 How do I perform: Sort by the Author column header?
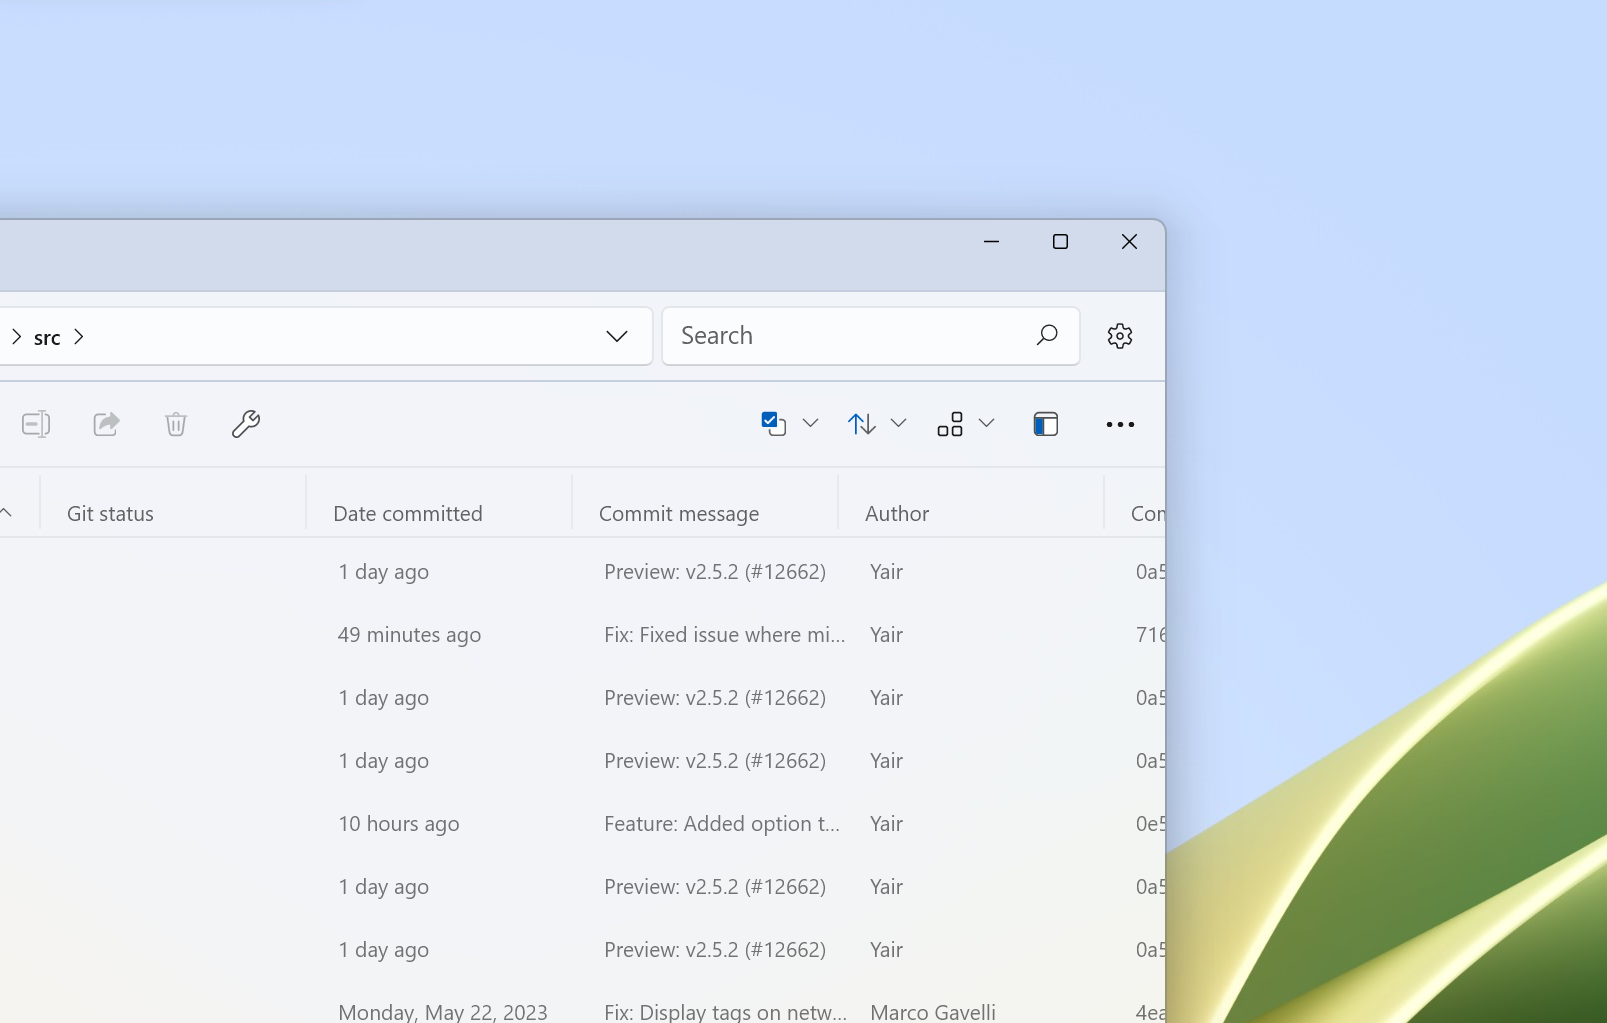(x=896, y=513)
